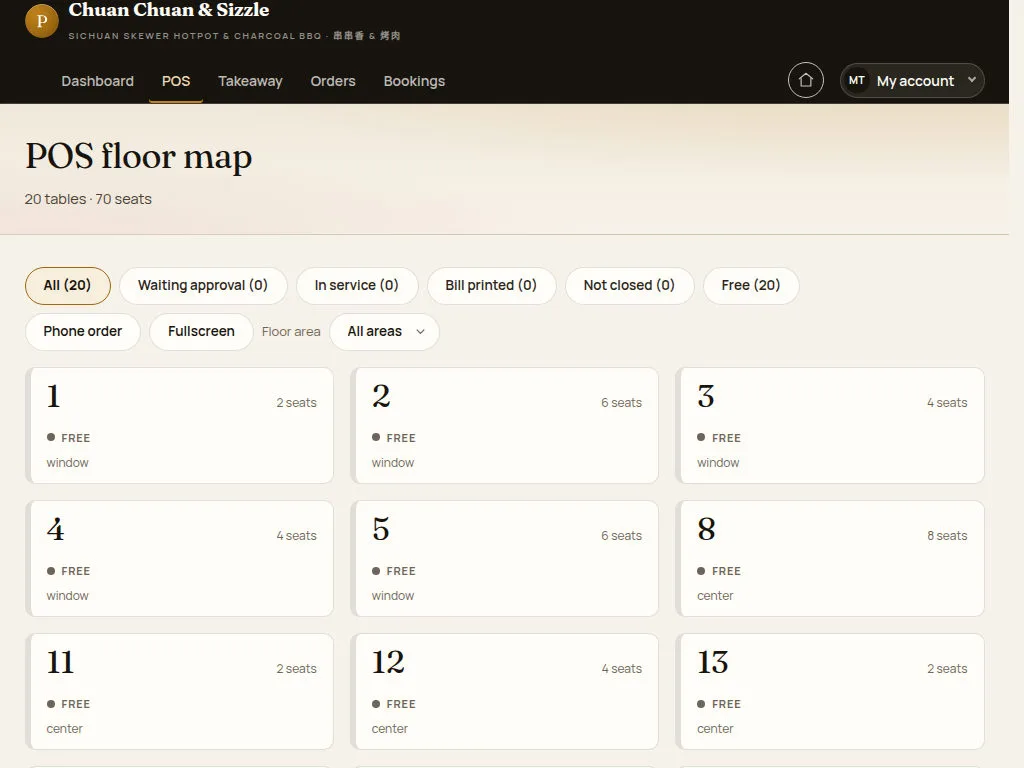Viewport: 1024px width, 768px height.
Task: Select table 4 window card
Action: coord(180,558)
